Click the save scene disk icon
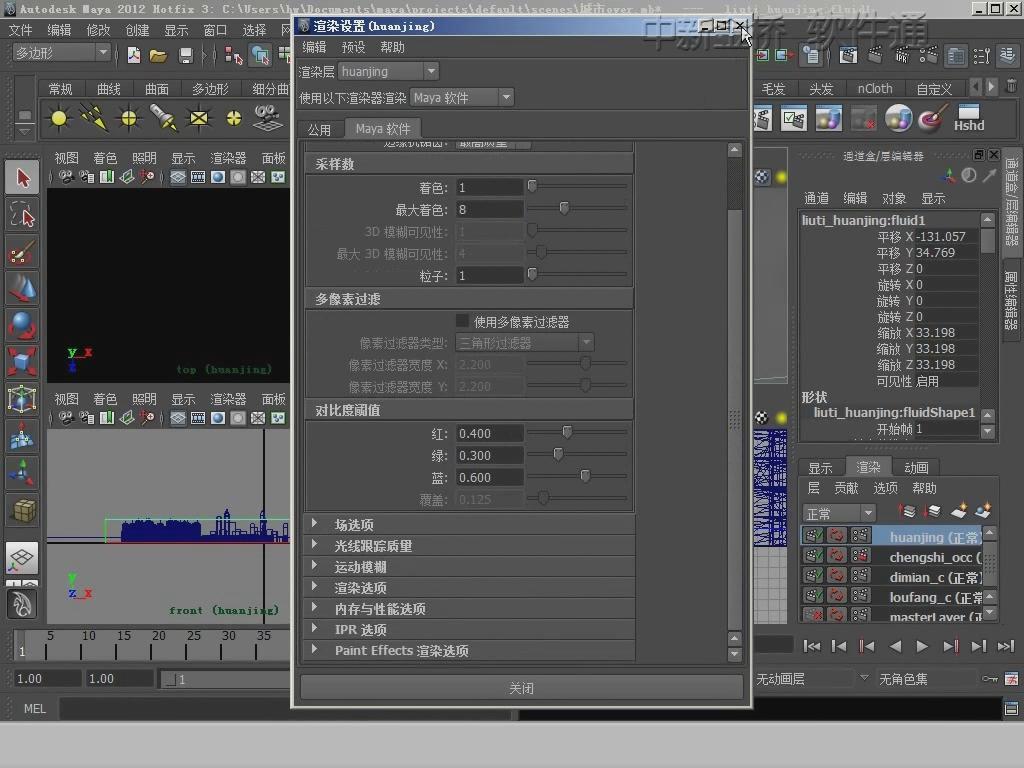 point(185,56)
